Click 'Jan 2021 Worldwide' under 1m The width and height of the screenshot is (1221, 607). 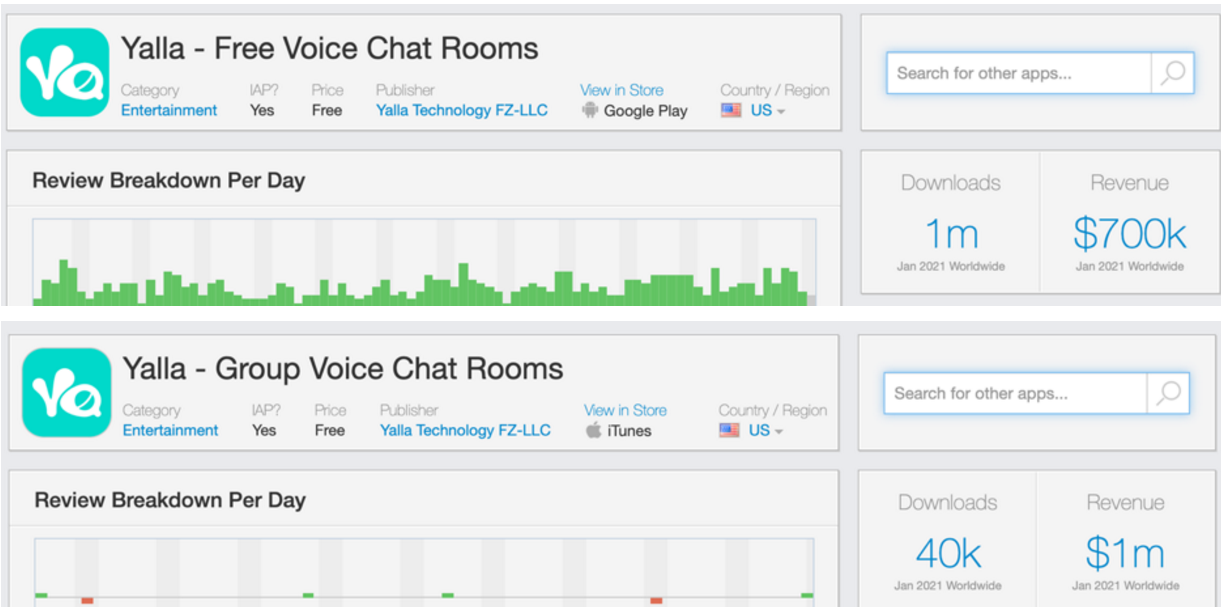[x=950, y=266]
